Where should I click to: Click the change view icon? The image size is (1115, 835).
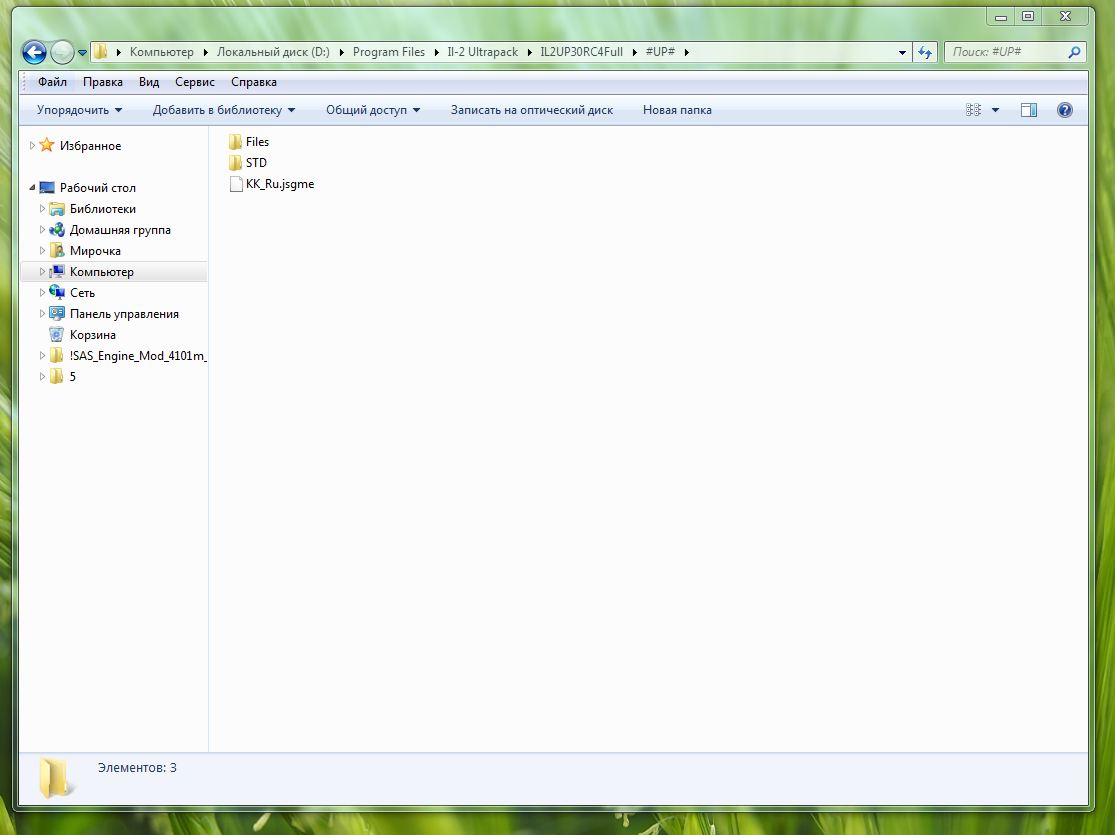[x=973, y=110]
